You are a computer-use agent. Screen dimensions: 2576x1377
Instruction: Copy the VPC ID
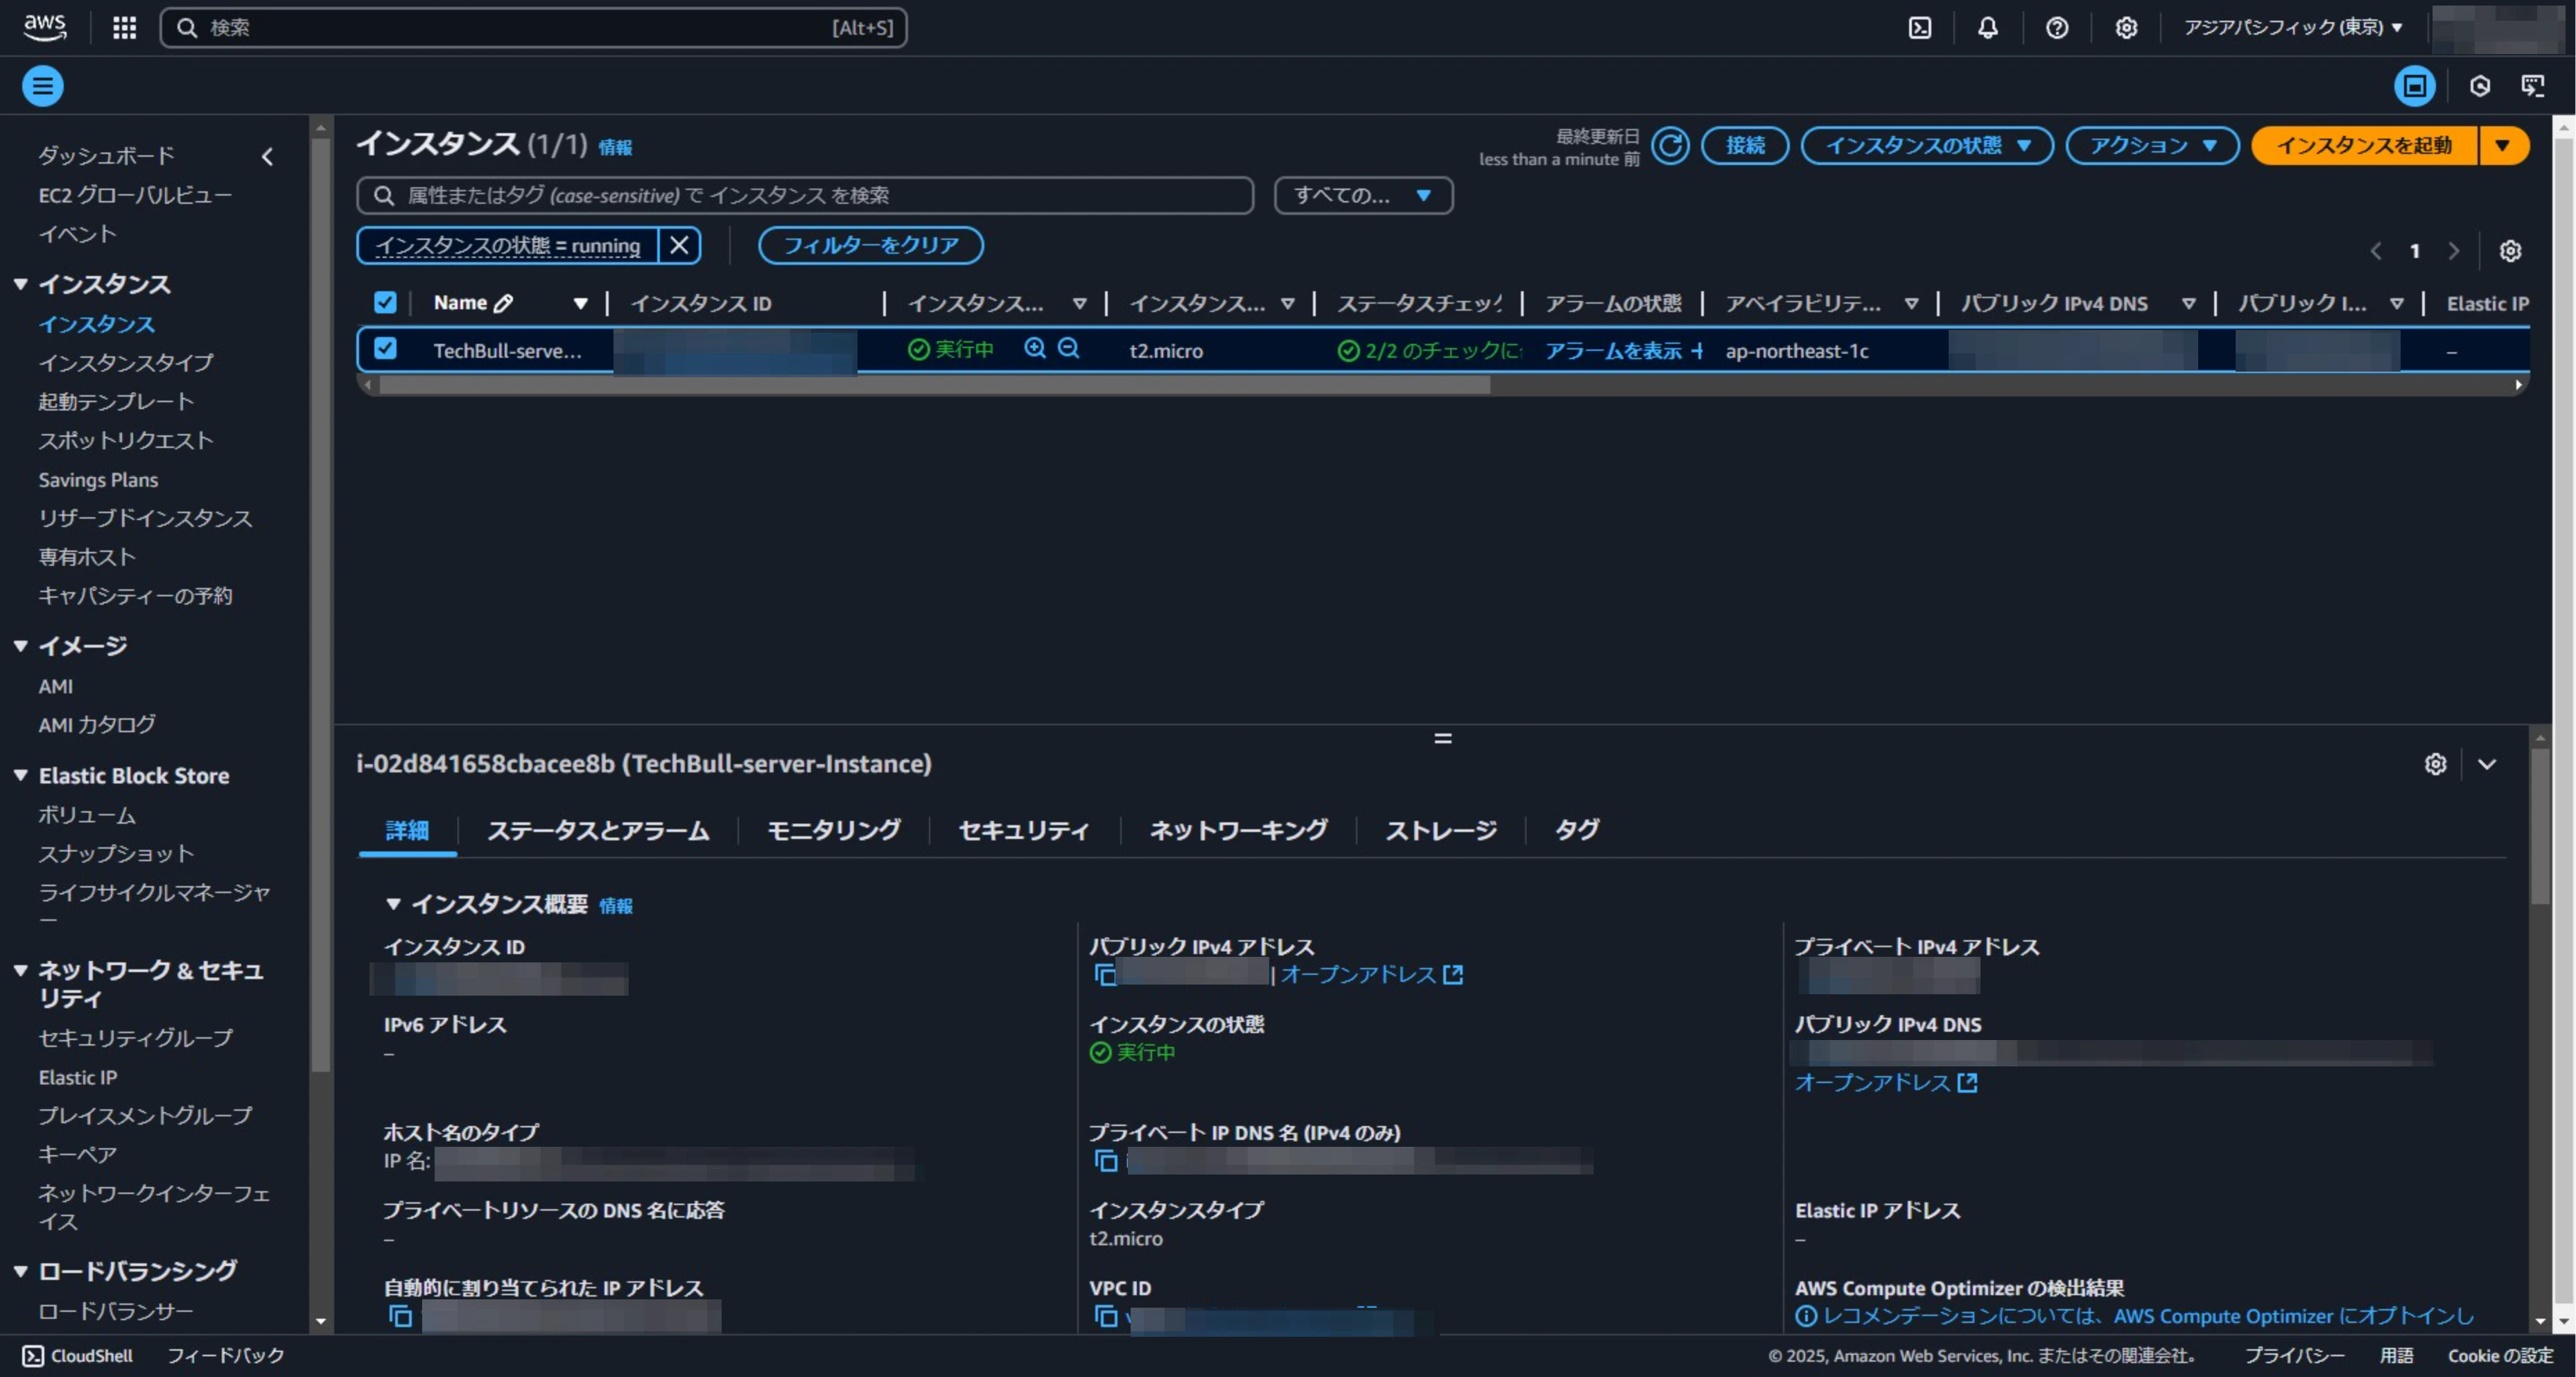click(x=1106, y=1316)
